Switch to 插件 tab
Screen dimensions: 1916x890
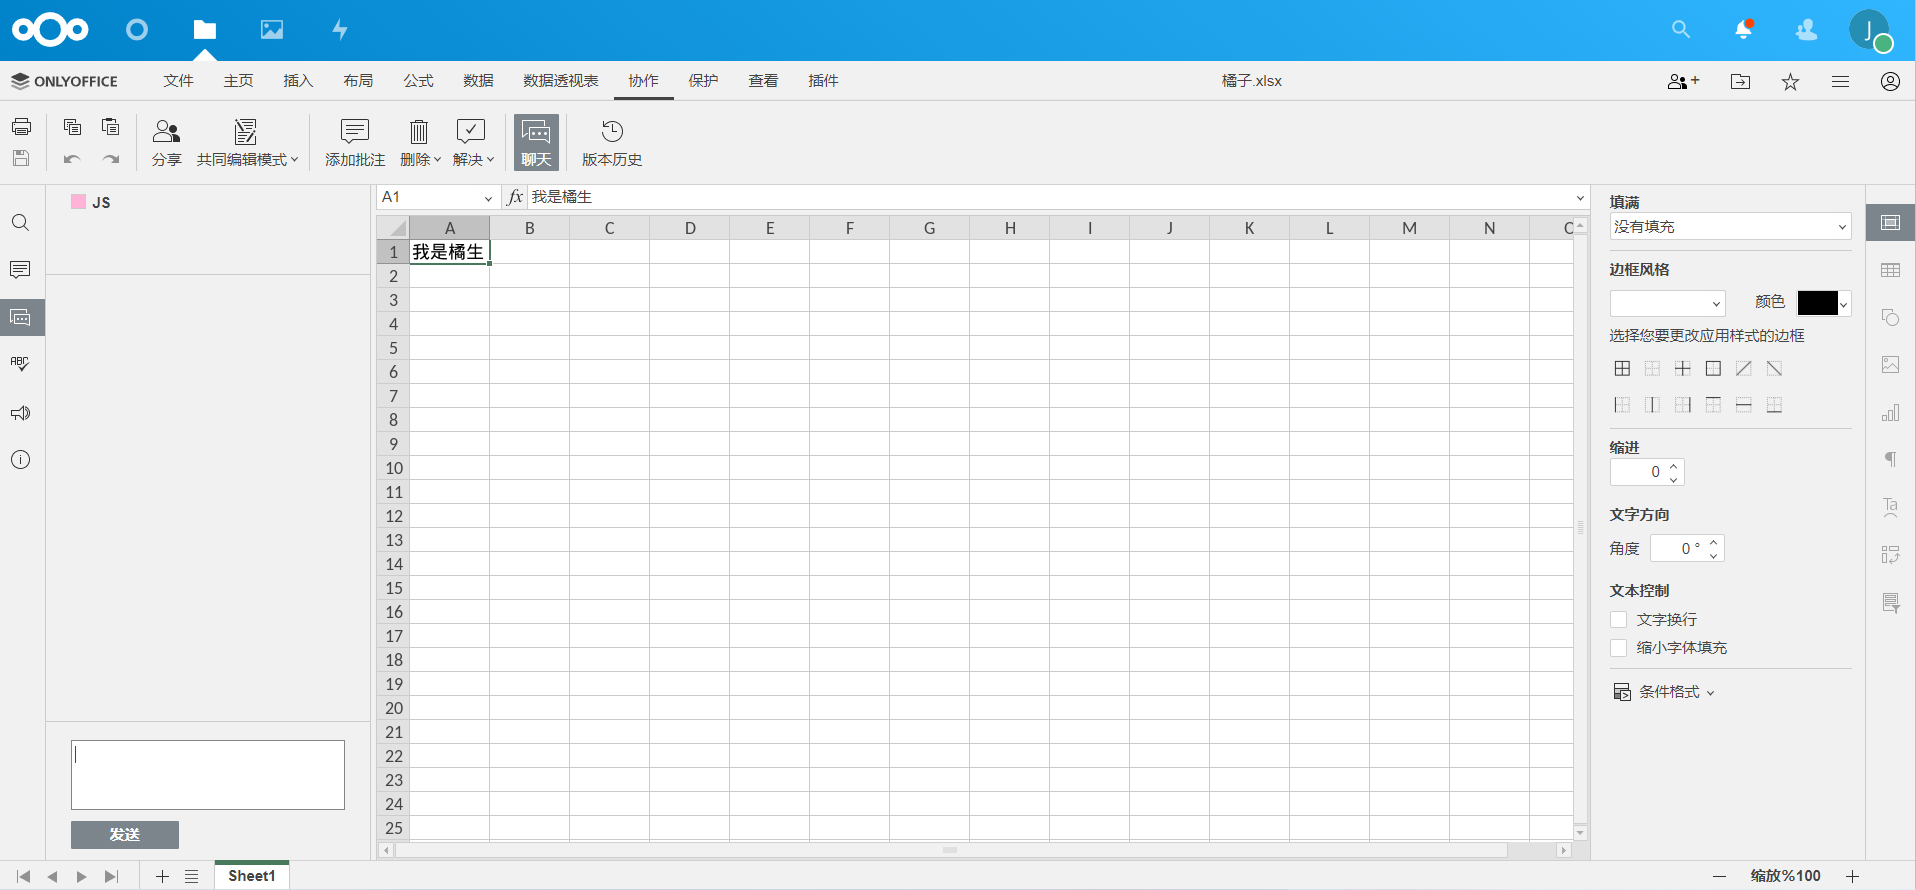tap(823, 81)
